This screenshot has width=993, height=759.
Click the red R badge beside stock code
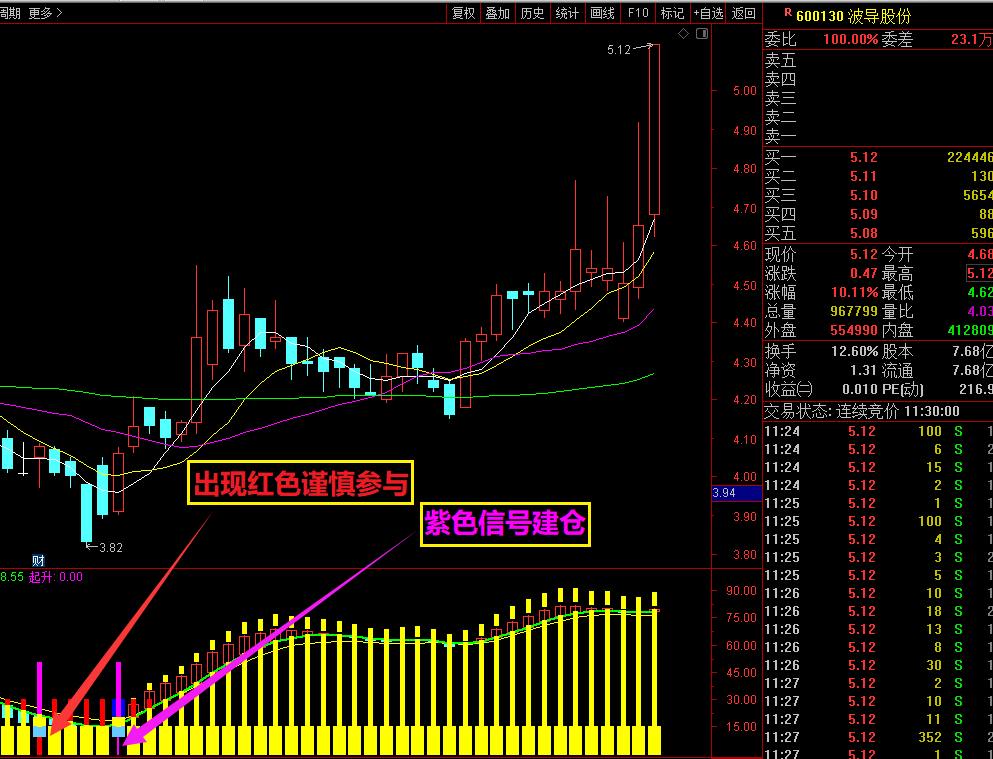coord(788,12)
